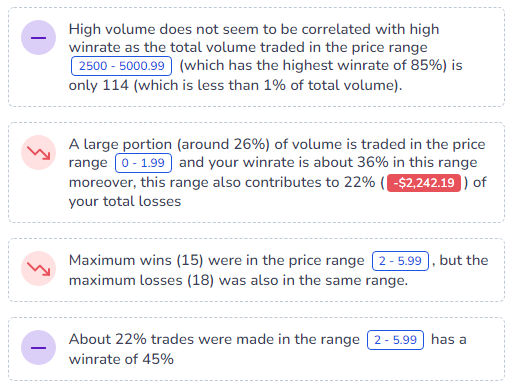Select the 2500 - 5000.99 price range badge
518x389 pixels.
[121, 66]
